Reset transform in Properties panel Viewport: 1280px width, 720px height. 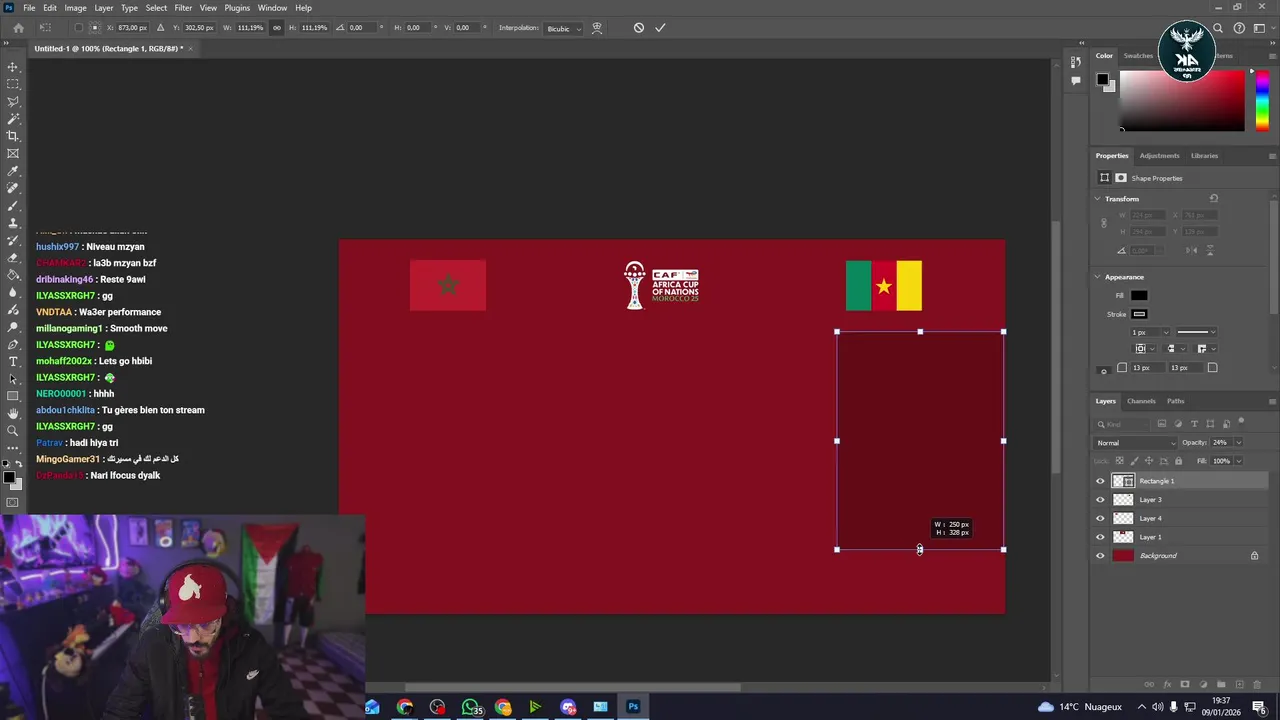(1214, 198)
